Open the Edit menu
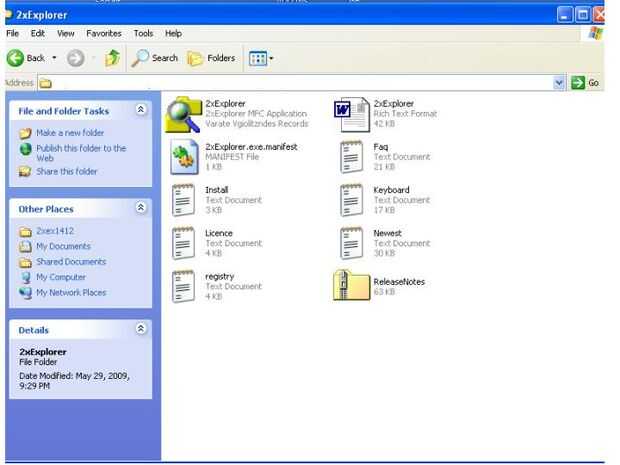 coord(38,34)
